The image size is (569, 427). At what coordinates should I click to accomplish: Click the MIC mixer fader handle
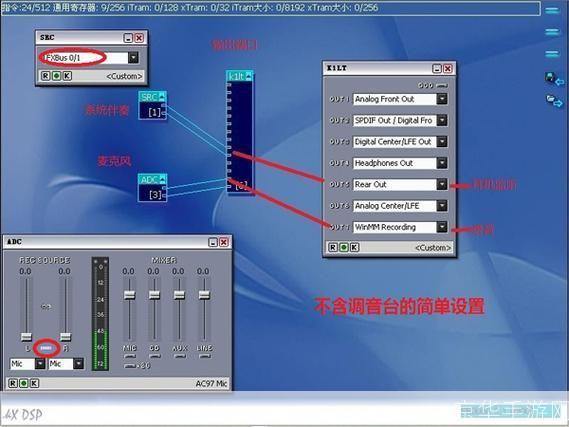click(x=130, y=295)
